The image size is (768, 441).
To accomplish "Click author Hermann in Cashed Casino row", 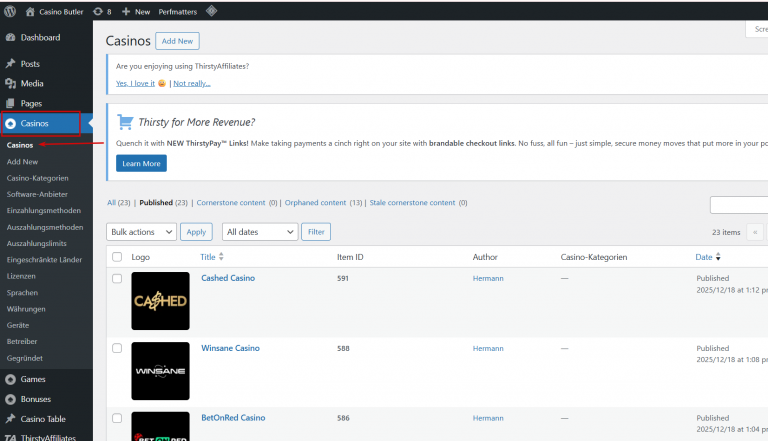I will [488, 278].
